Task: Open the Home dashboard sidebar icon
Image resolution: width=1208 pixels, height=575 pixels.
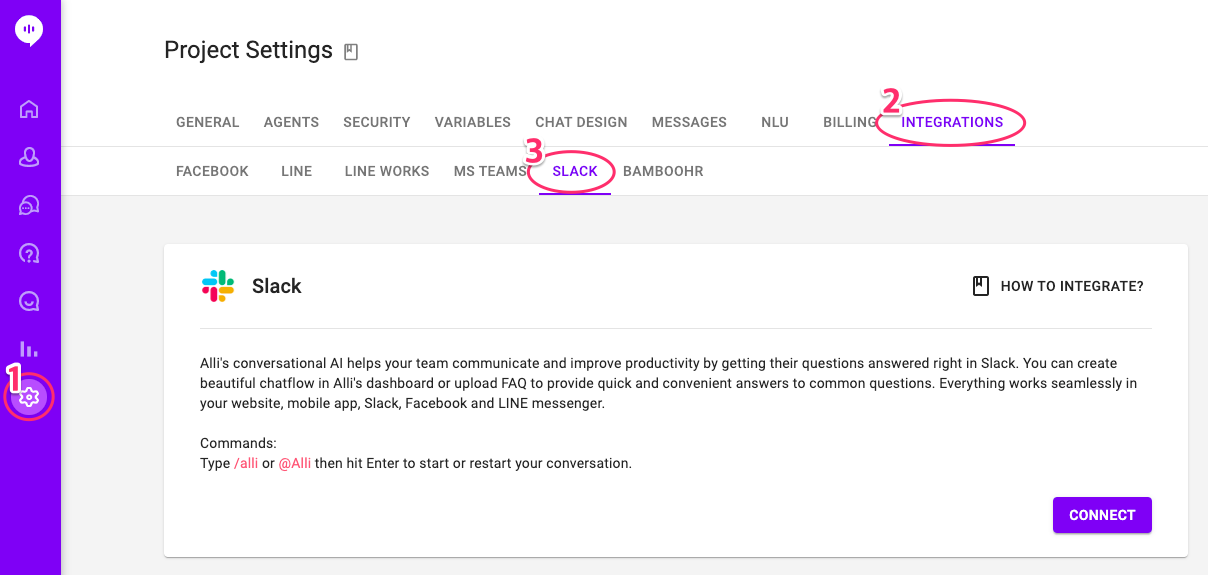Action: click(29, 109)
